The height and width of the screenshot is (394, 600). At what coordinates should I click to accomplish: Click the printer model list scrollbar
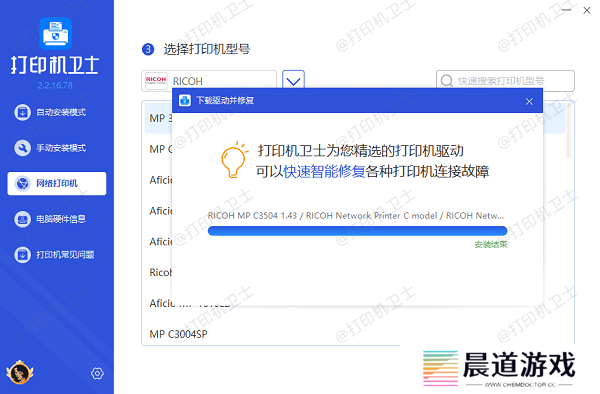[568, 130]
